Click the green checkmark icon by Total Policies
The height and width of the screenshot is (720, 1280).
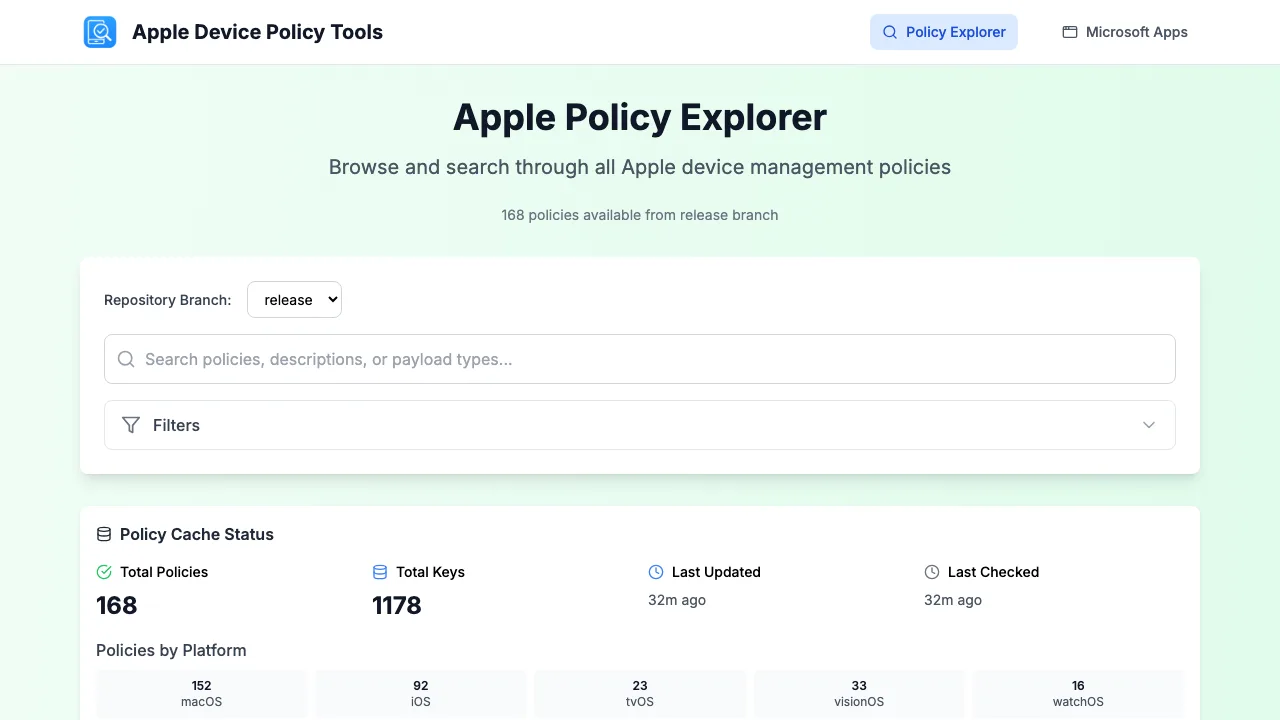coord(104,572)
